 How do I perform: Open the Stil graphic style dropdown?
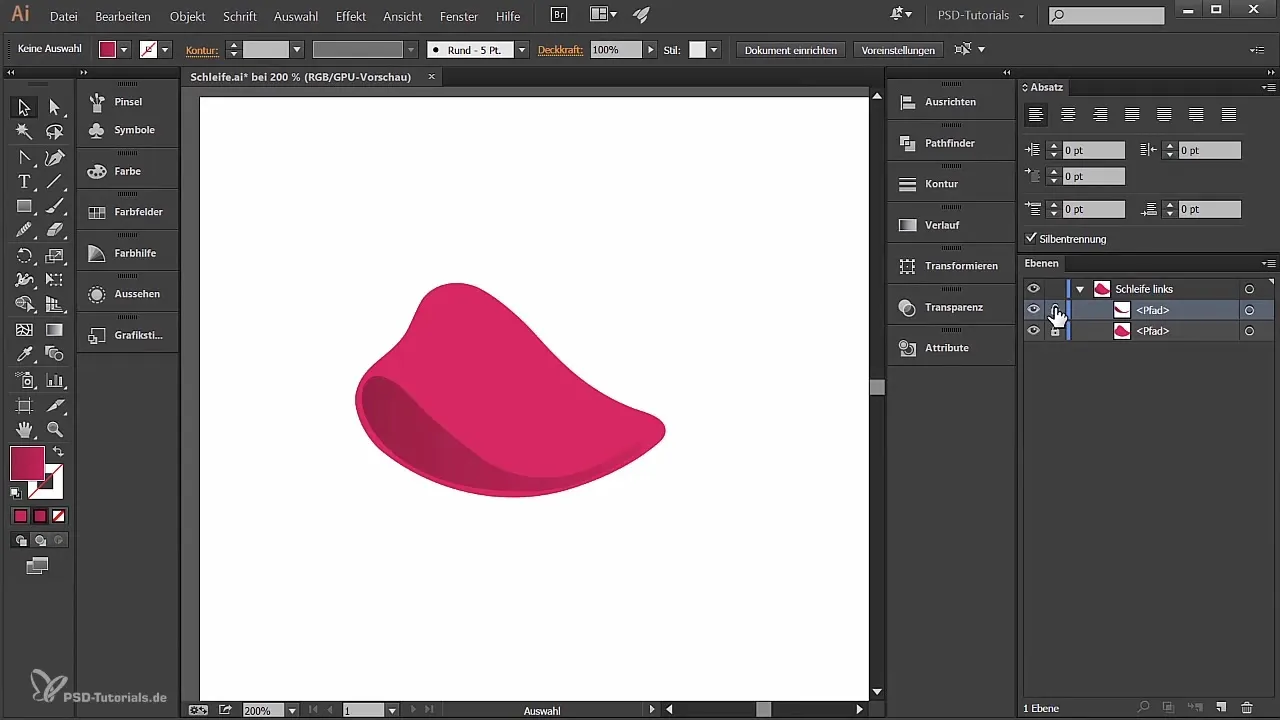point(714,49)
